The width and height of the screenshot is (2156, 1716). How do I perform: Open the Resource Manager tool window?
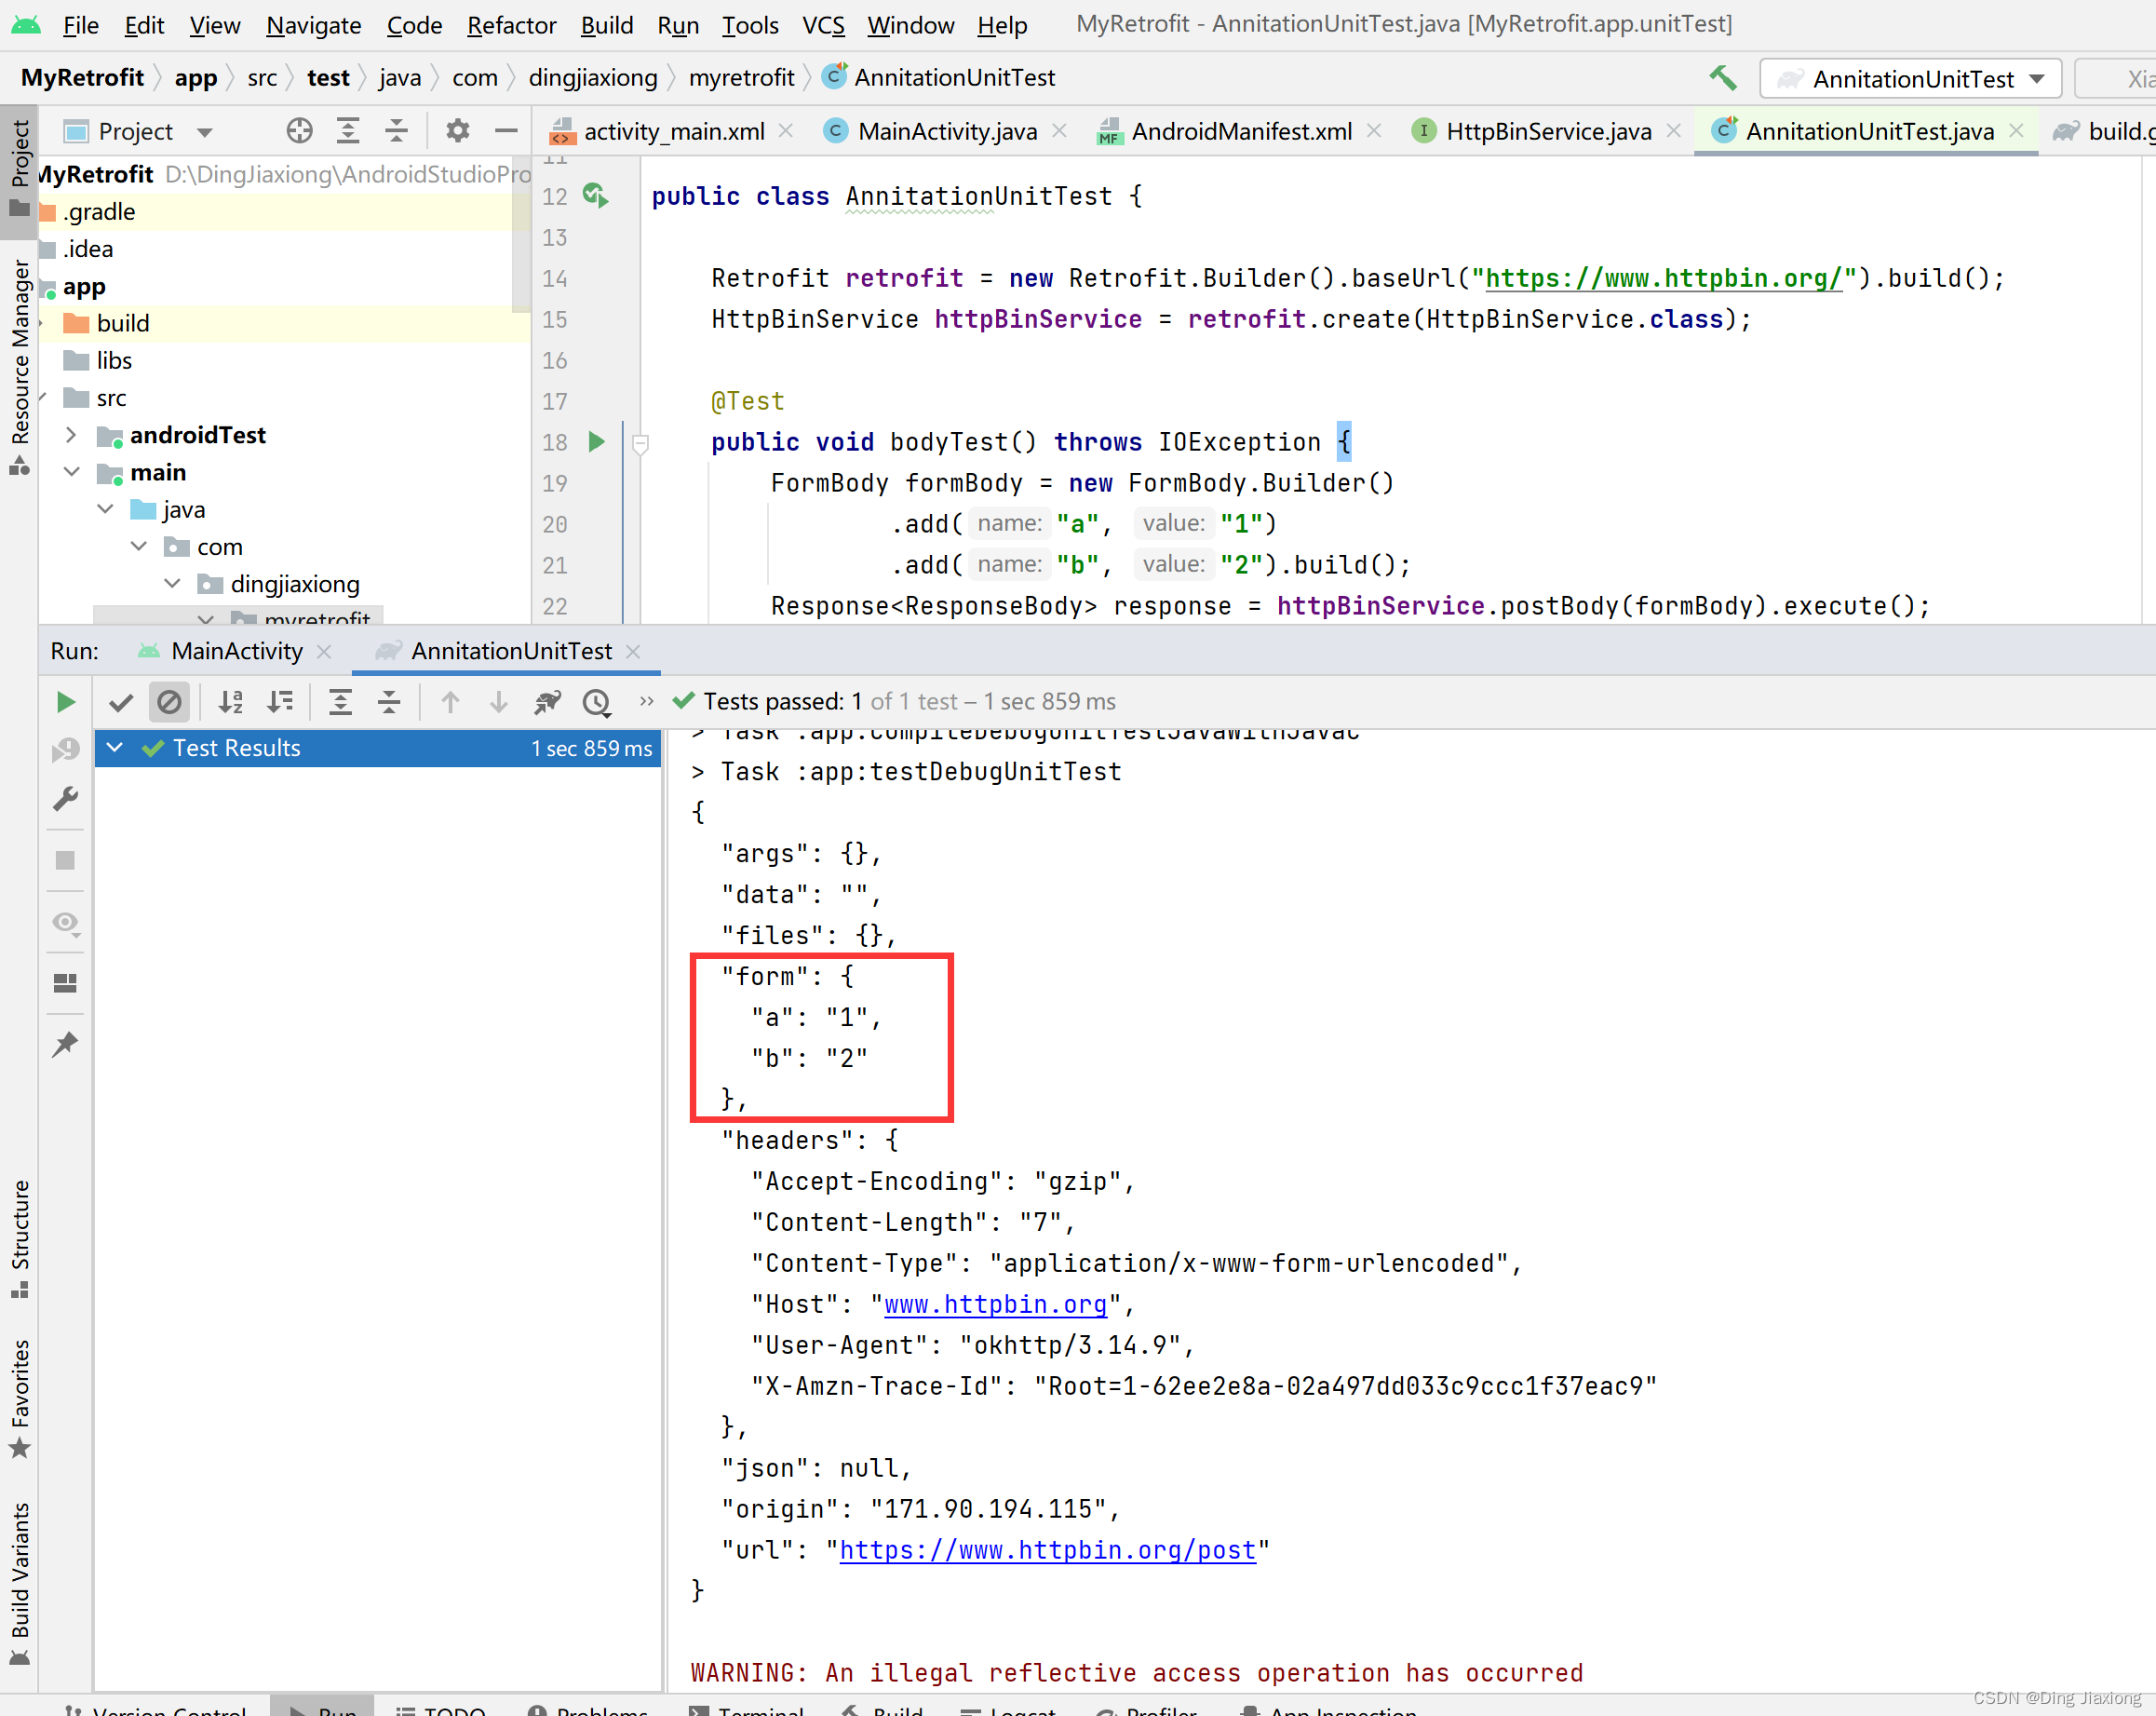point(19,365)
